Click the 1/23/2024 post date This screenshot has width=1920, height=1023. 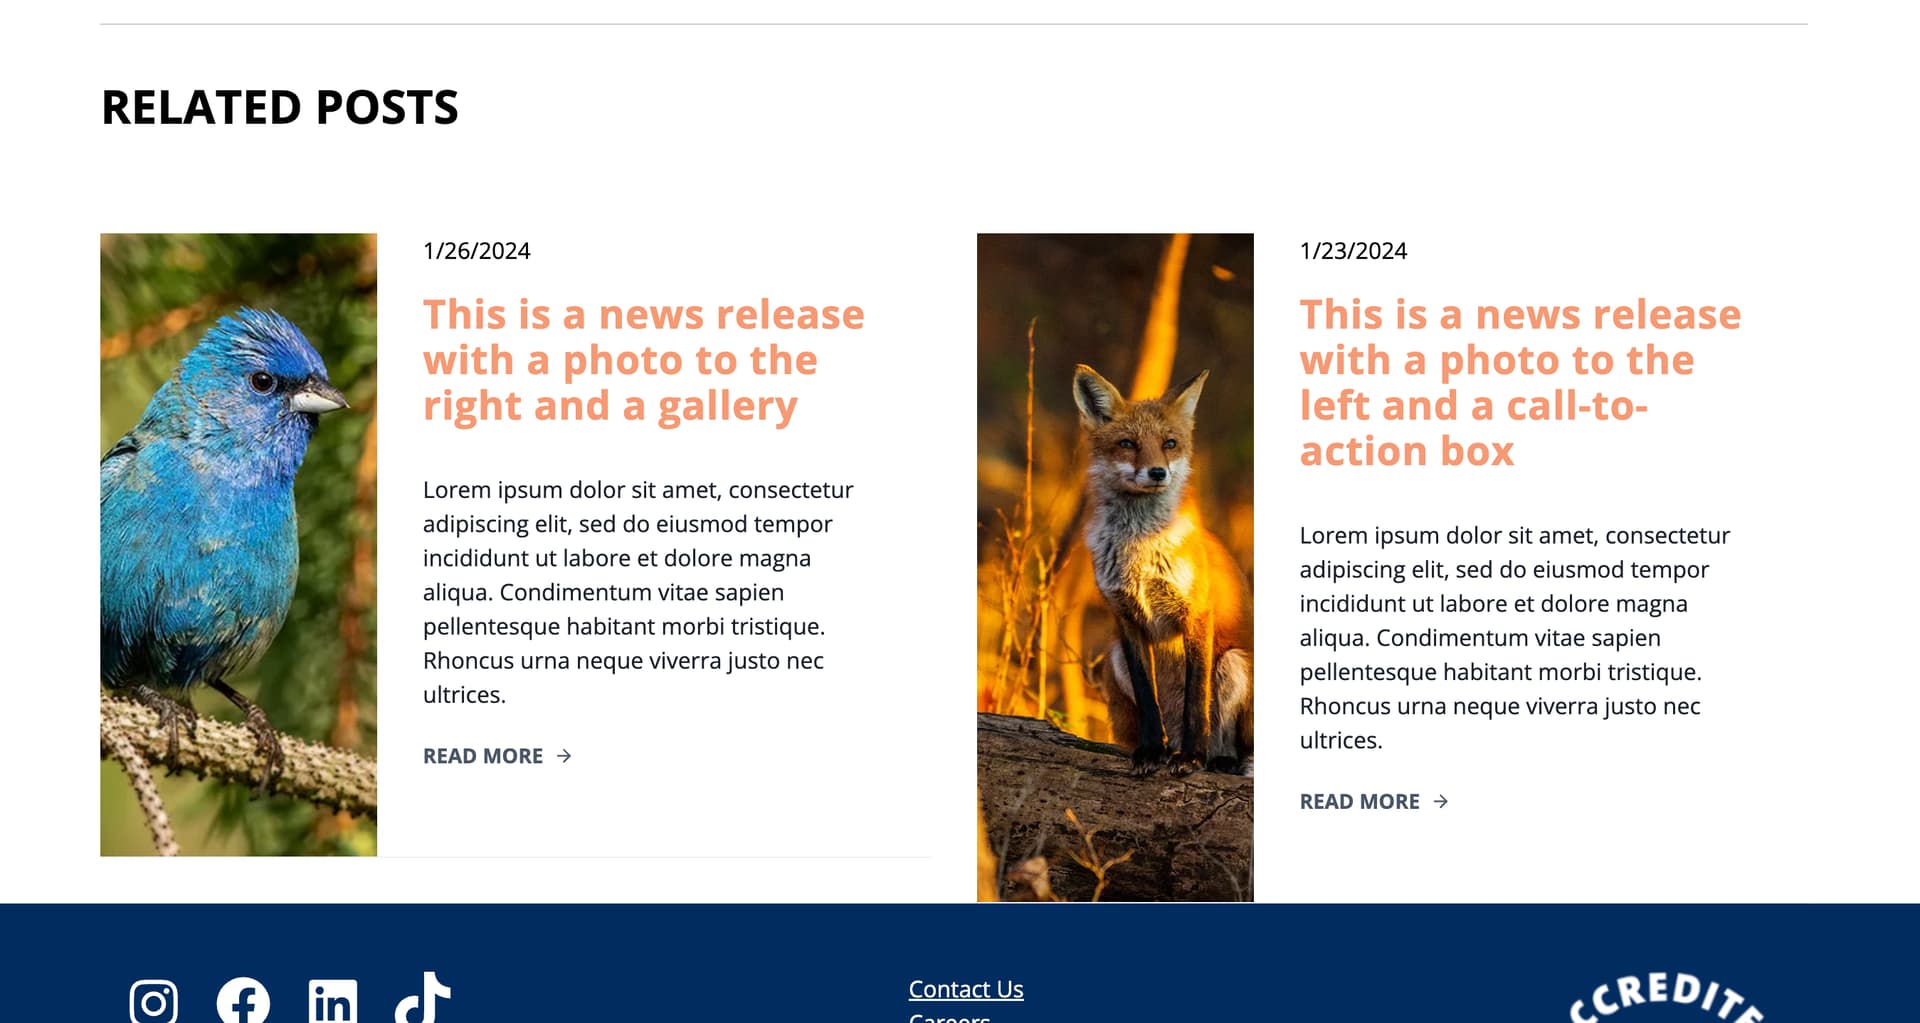click(x=1353, y=251)
